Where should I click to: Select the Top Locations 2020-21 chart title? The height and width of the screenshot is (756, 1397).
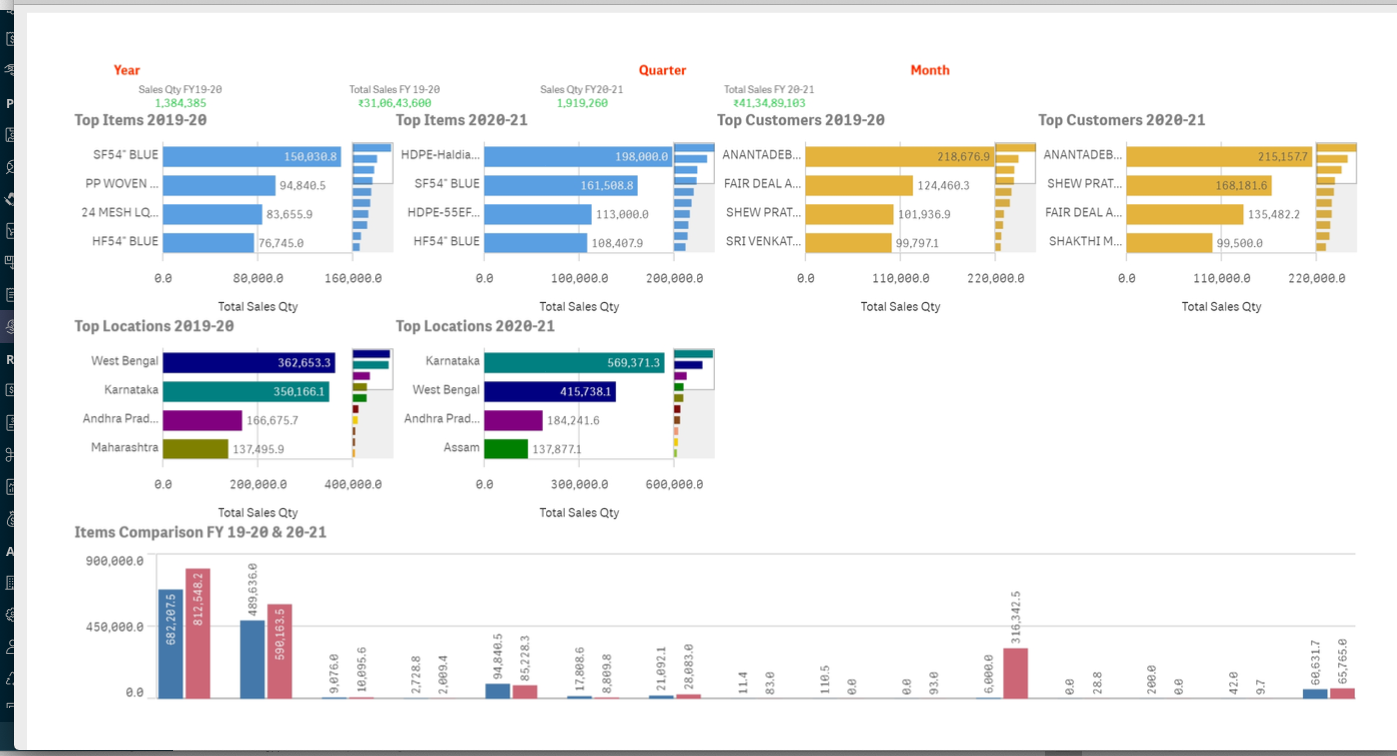click(x=475, y=326)
